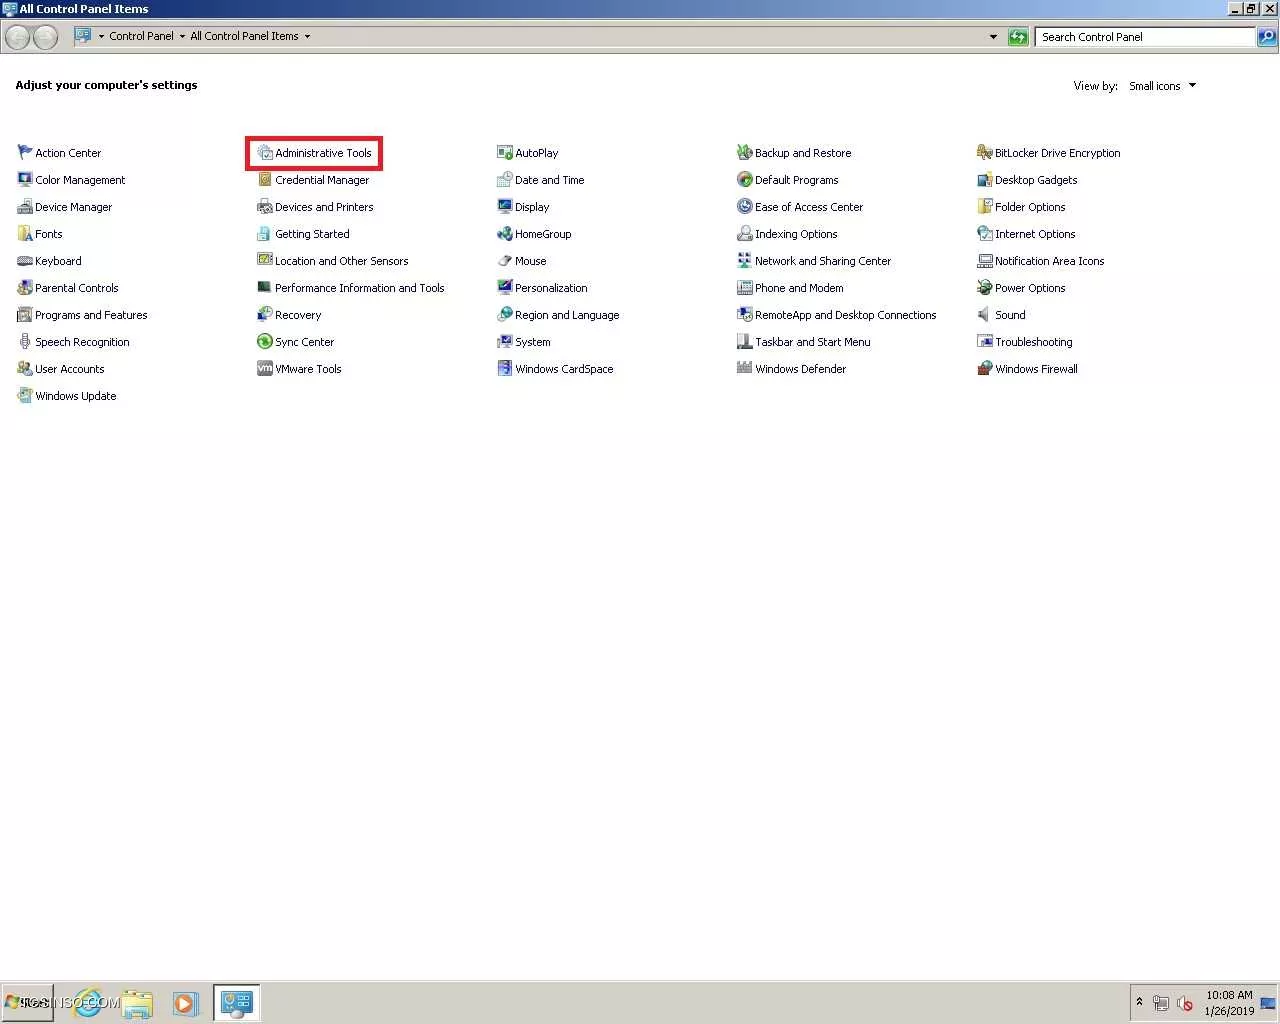
Task: Open the address bar history dropdown
Action: pyautogui.click(x=993, y=37)
